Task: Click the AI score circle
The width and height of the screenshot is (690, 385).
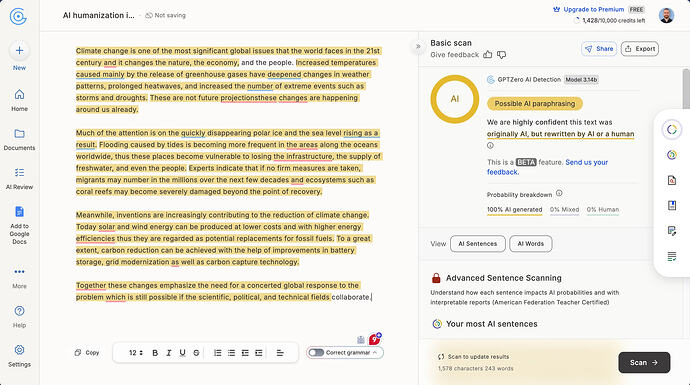Action: 455,99
